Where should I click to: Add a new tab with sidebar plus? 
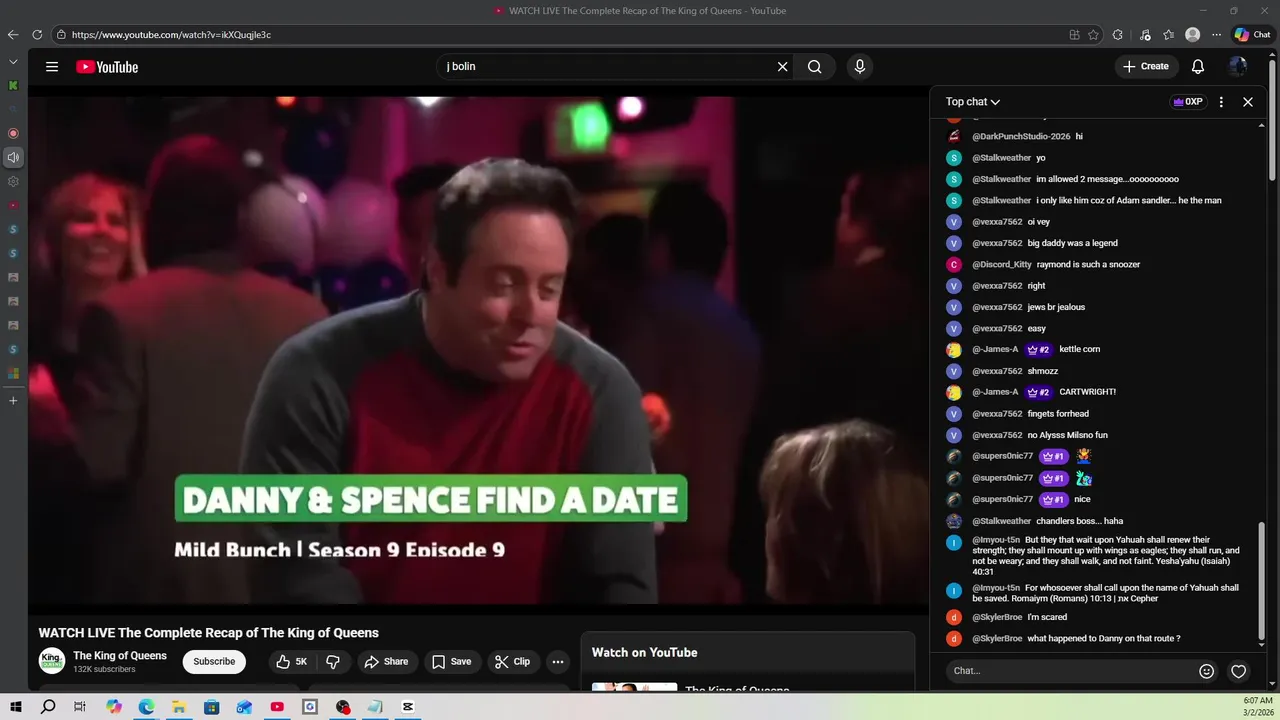[x=13, y=401]
